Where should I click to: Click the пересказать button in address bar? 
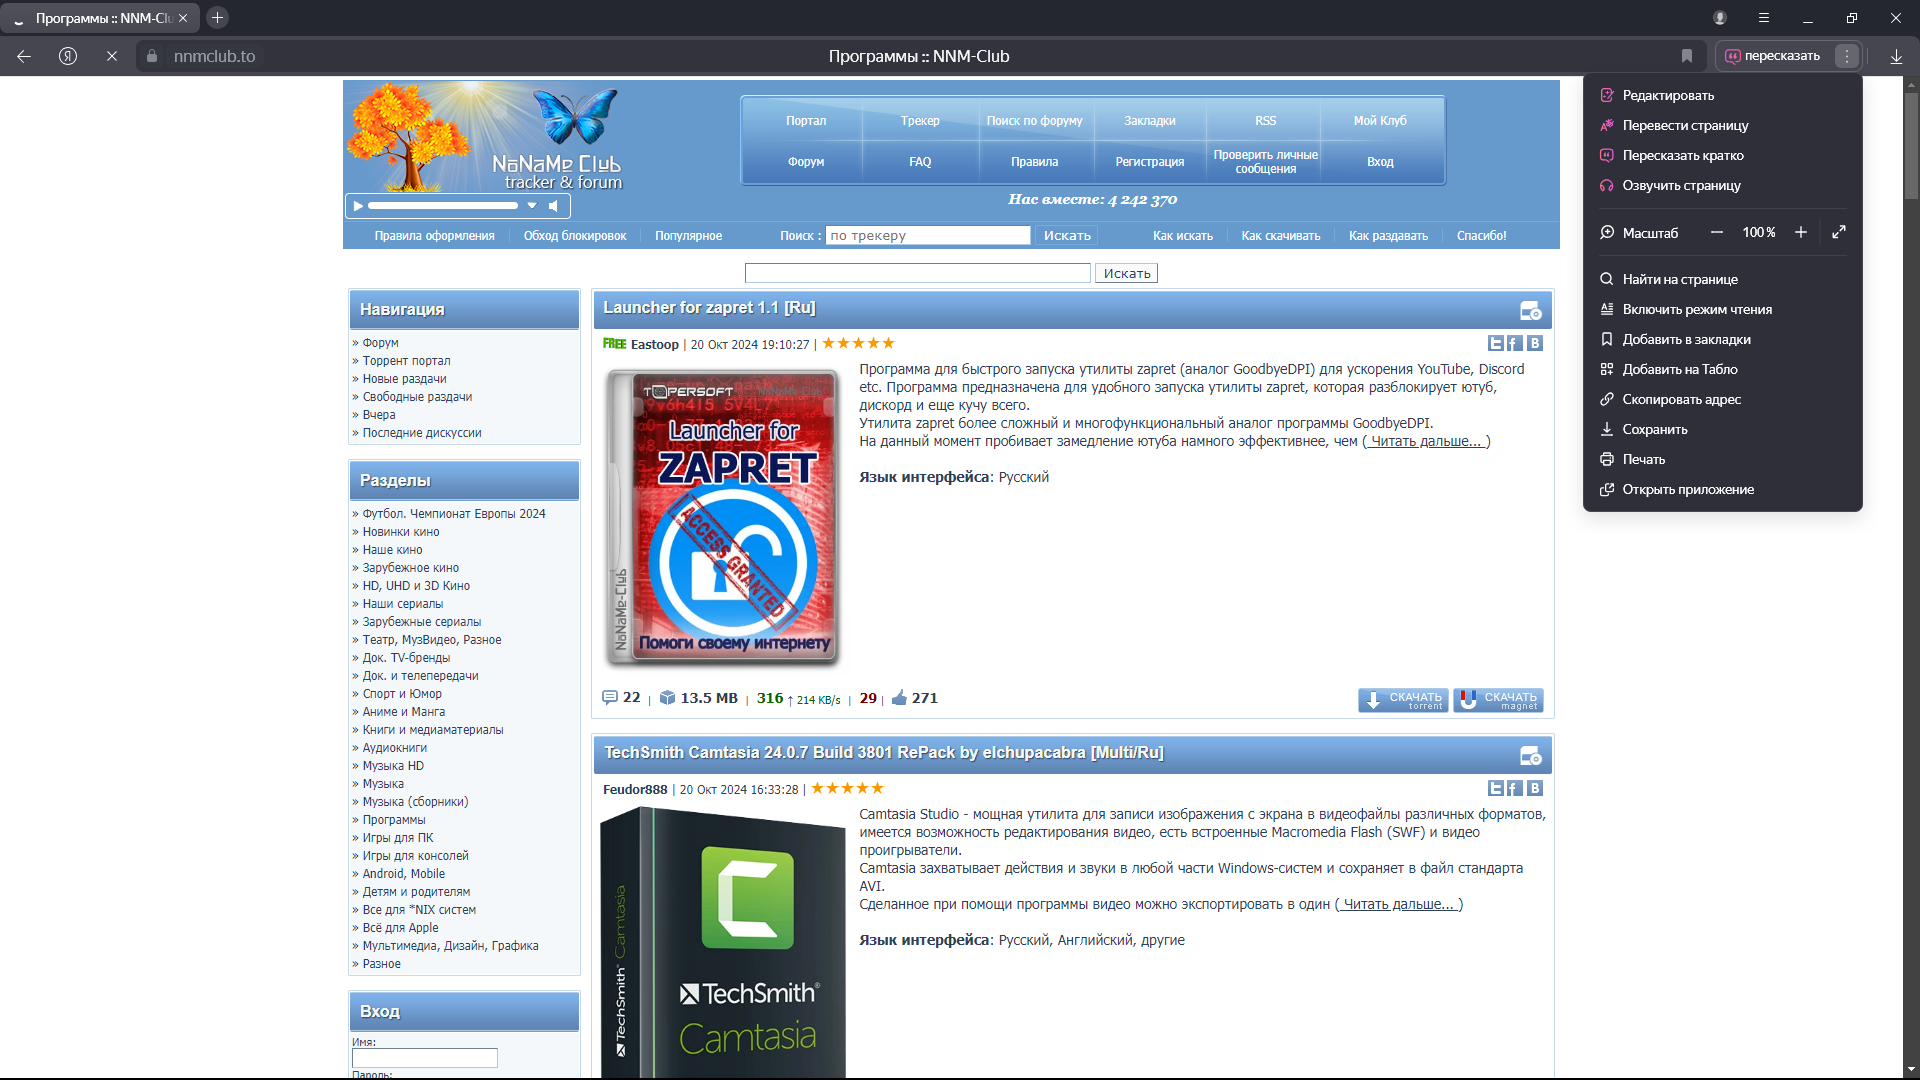pyautogui.click(x=1774, y=56)
